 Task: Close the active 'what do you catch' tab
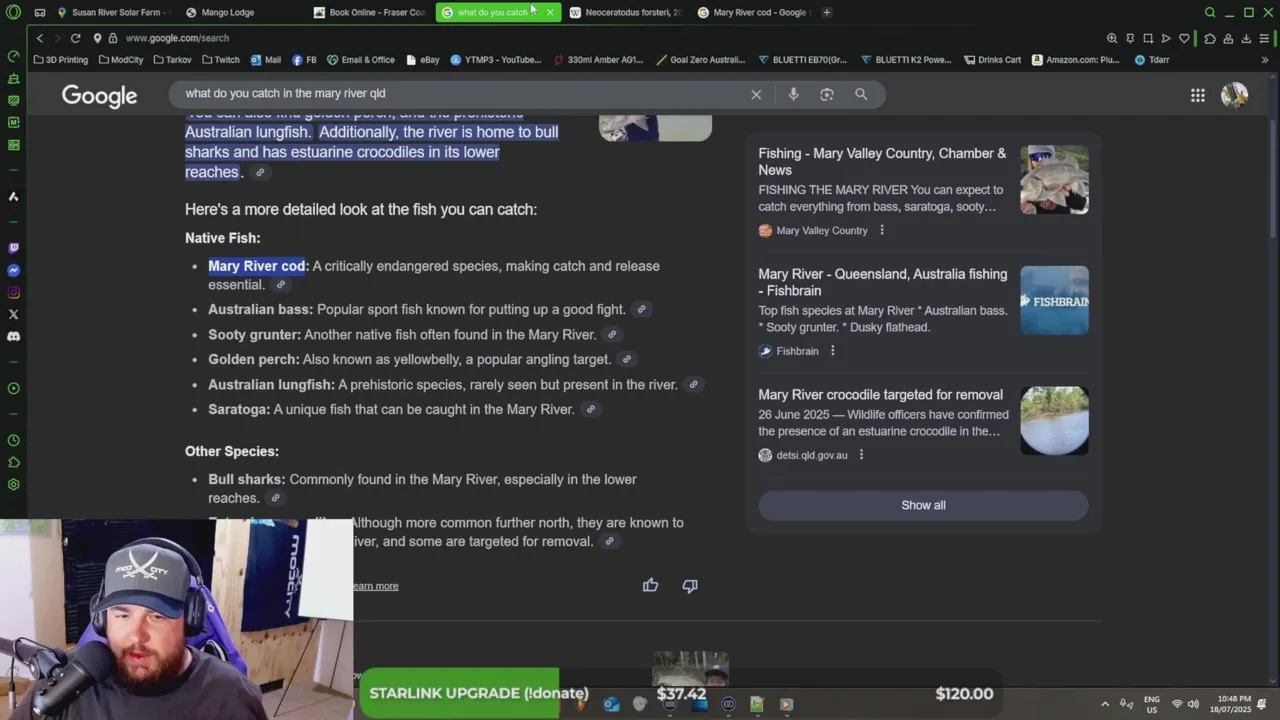[x=550, y=12]
